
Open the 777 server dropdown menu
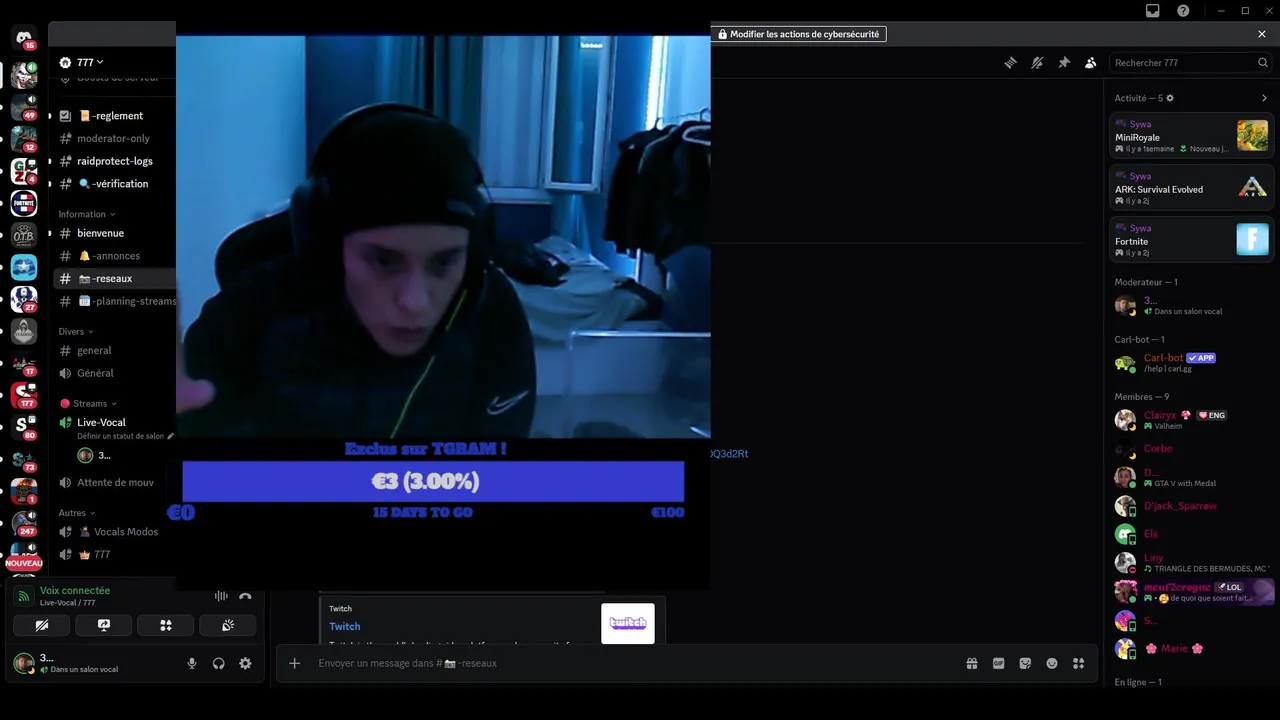82,62
